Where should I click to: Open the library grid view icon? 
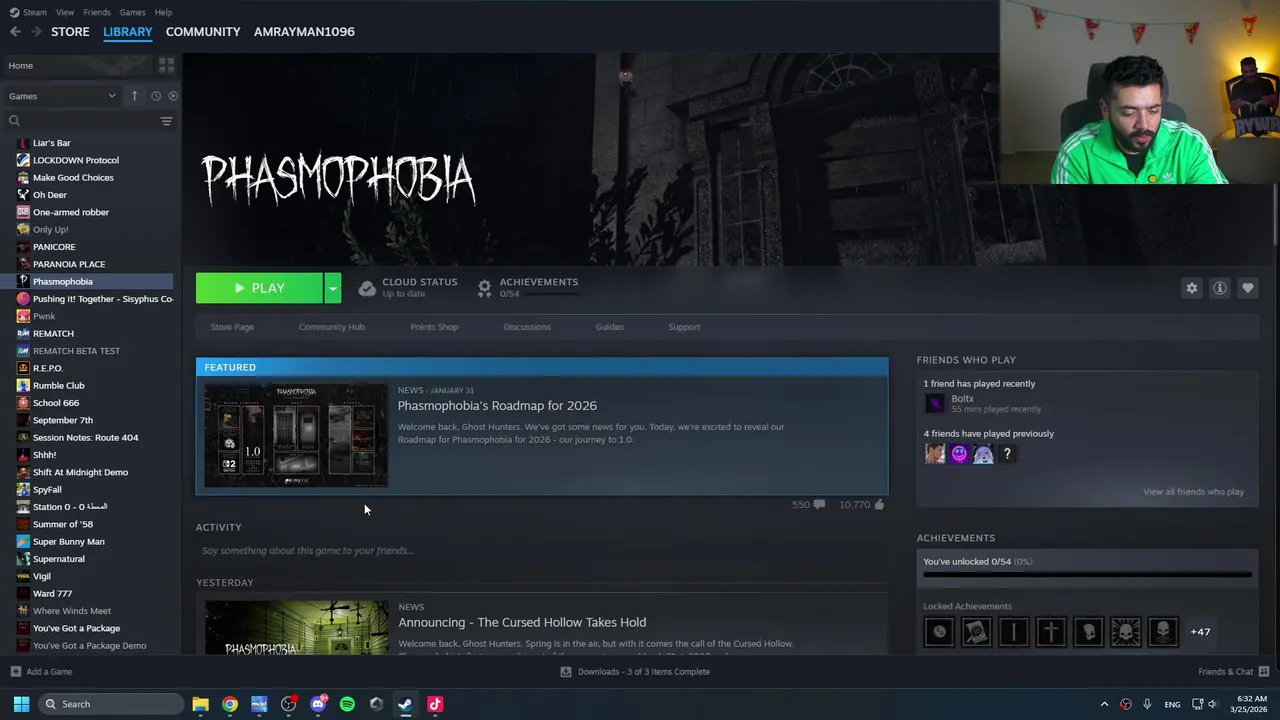point(166,65)
